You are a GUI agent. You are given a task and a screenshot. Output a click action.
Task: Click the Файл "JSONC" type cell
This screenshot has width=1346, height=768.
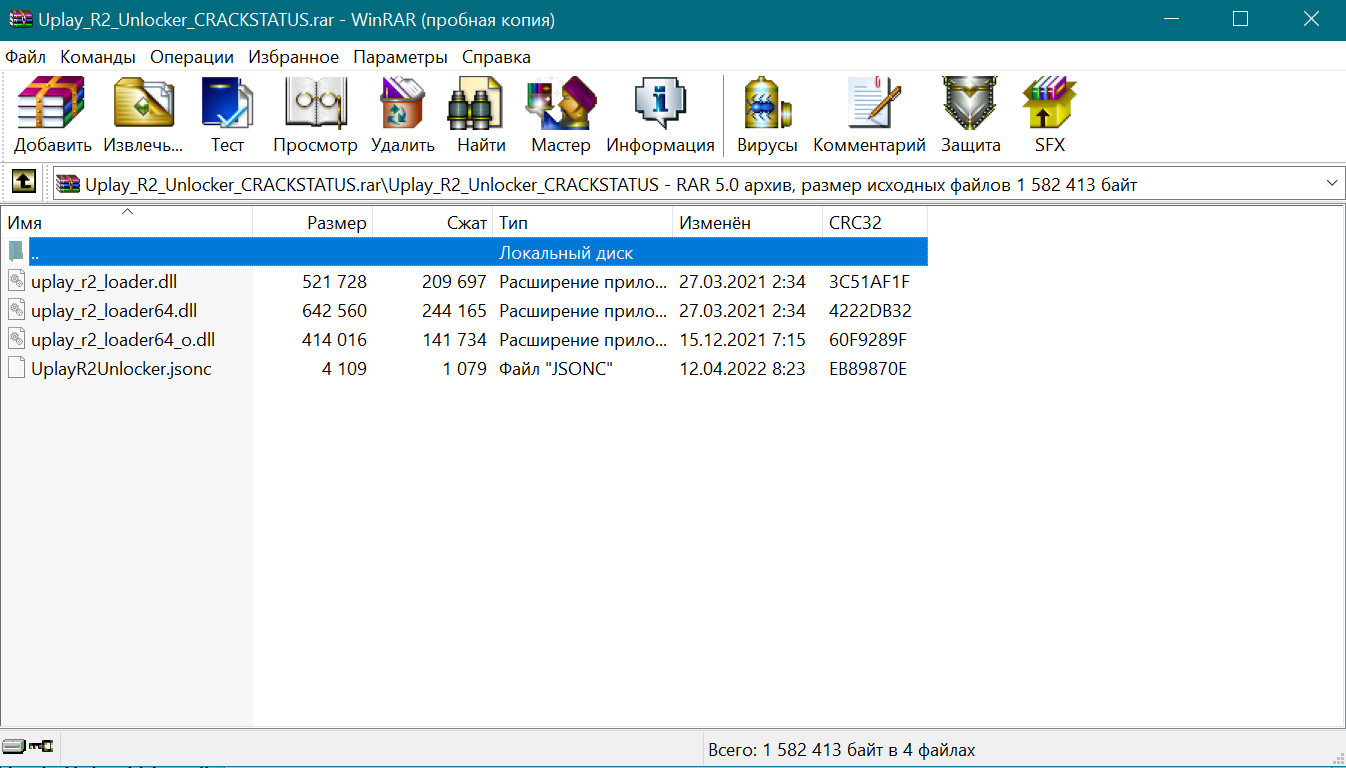(x=556, y=369)
